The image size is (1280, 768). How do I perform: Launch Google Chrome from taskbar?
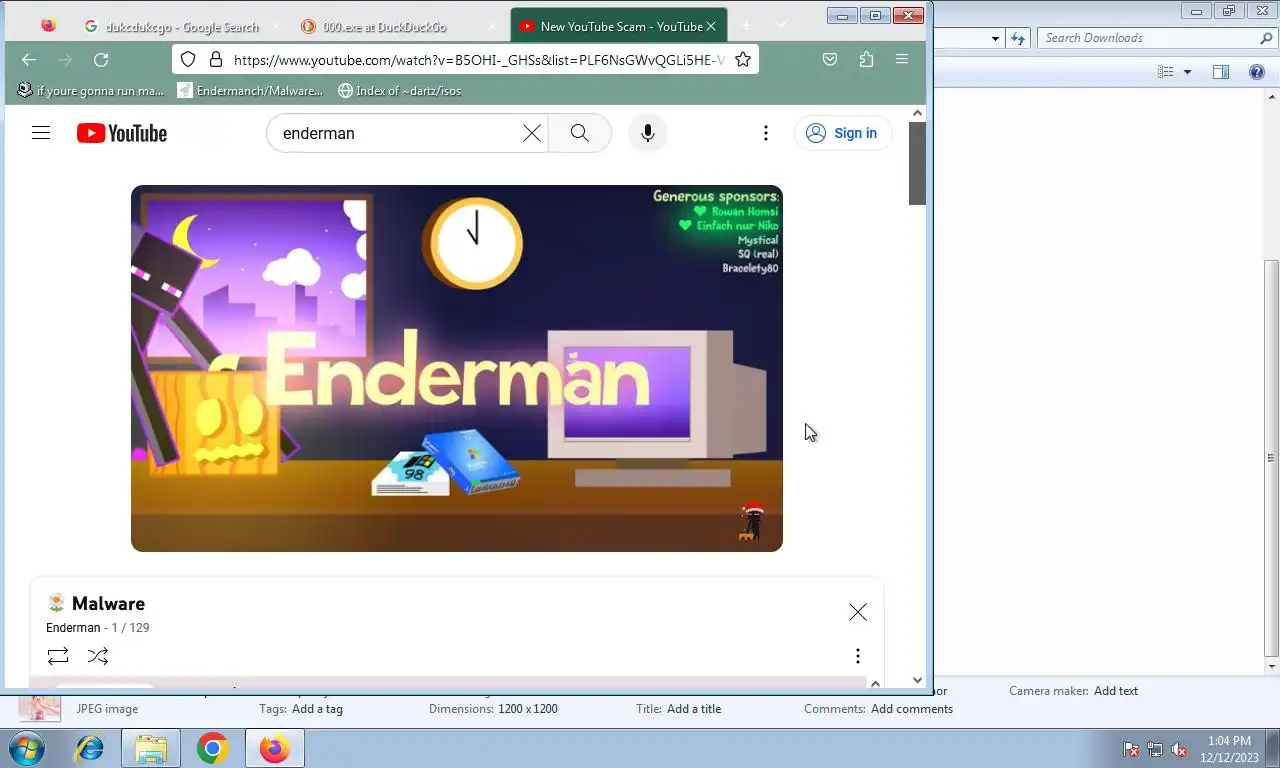point(212,748)
